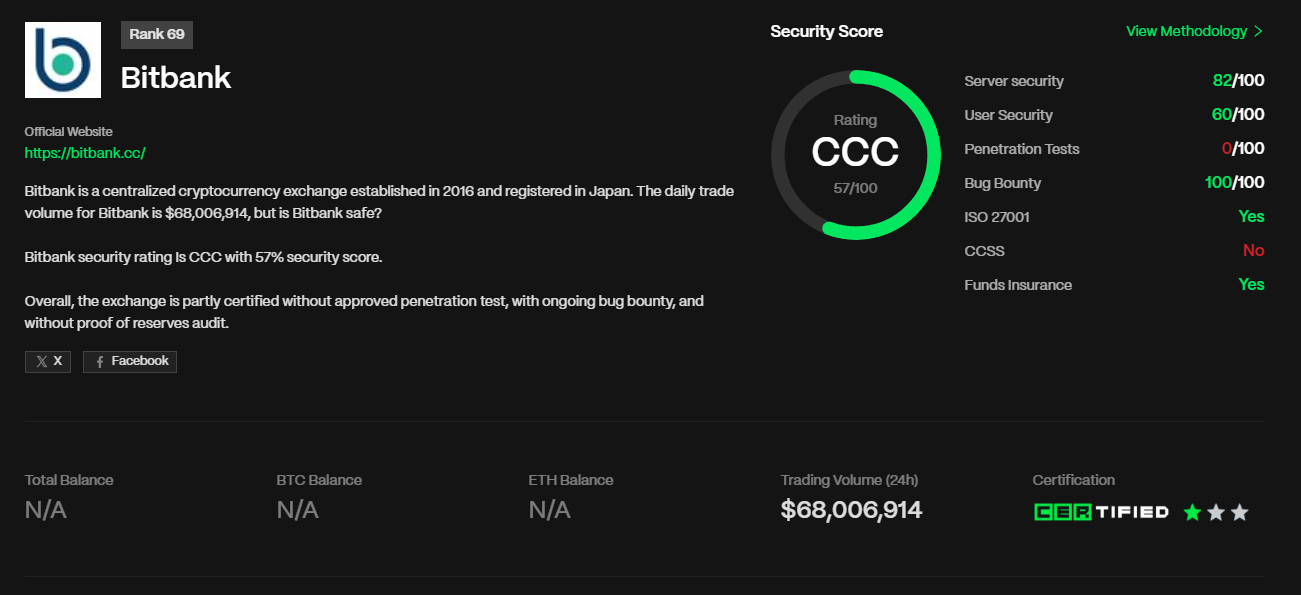Viewport: 1301px width, 595px height.
Task: Select the Penetration Tests score row
Action: (1114, 149)
